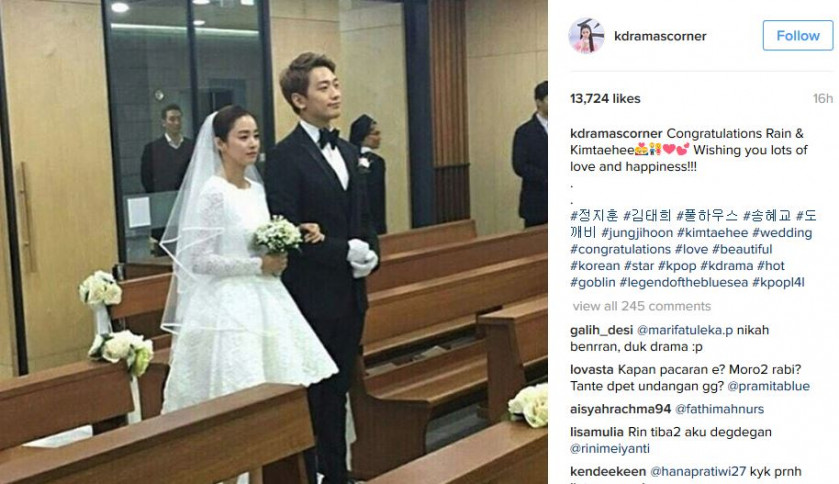839x484 pixels.
Task: Open the #kimtaehee hashtag
Action: coord(712,233)
